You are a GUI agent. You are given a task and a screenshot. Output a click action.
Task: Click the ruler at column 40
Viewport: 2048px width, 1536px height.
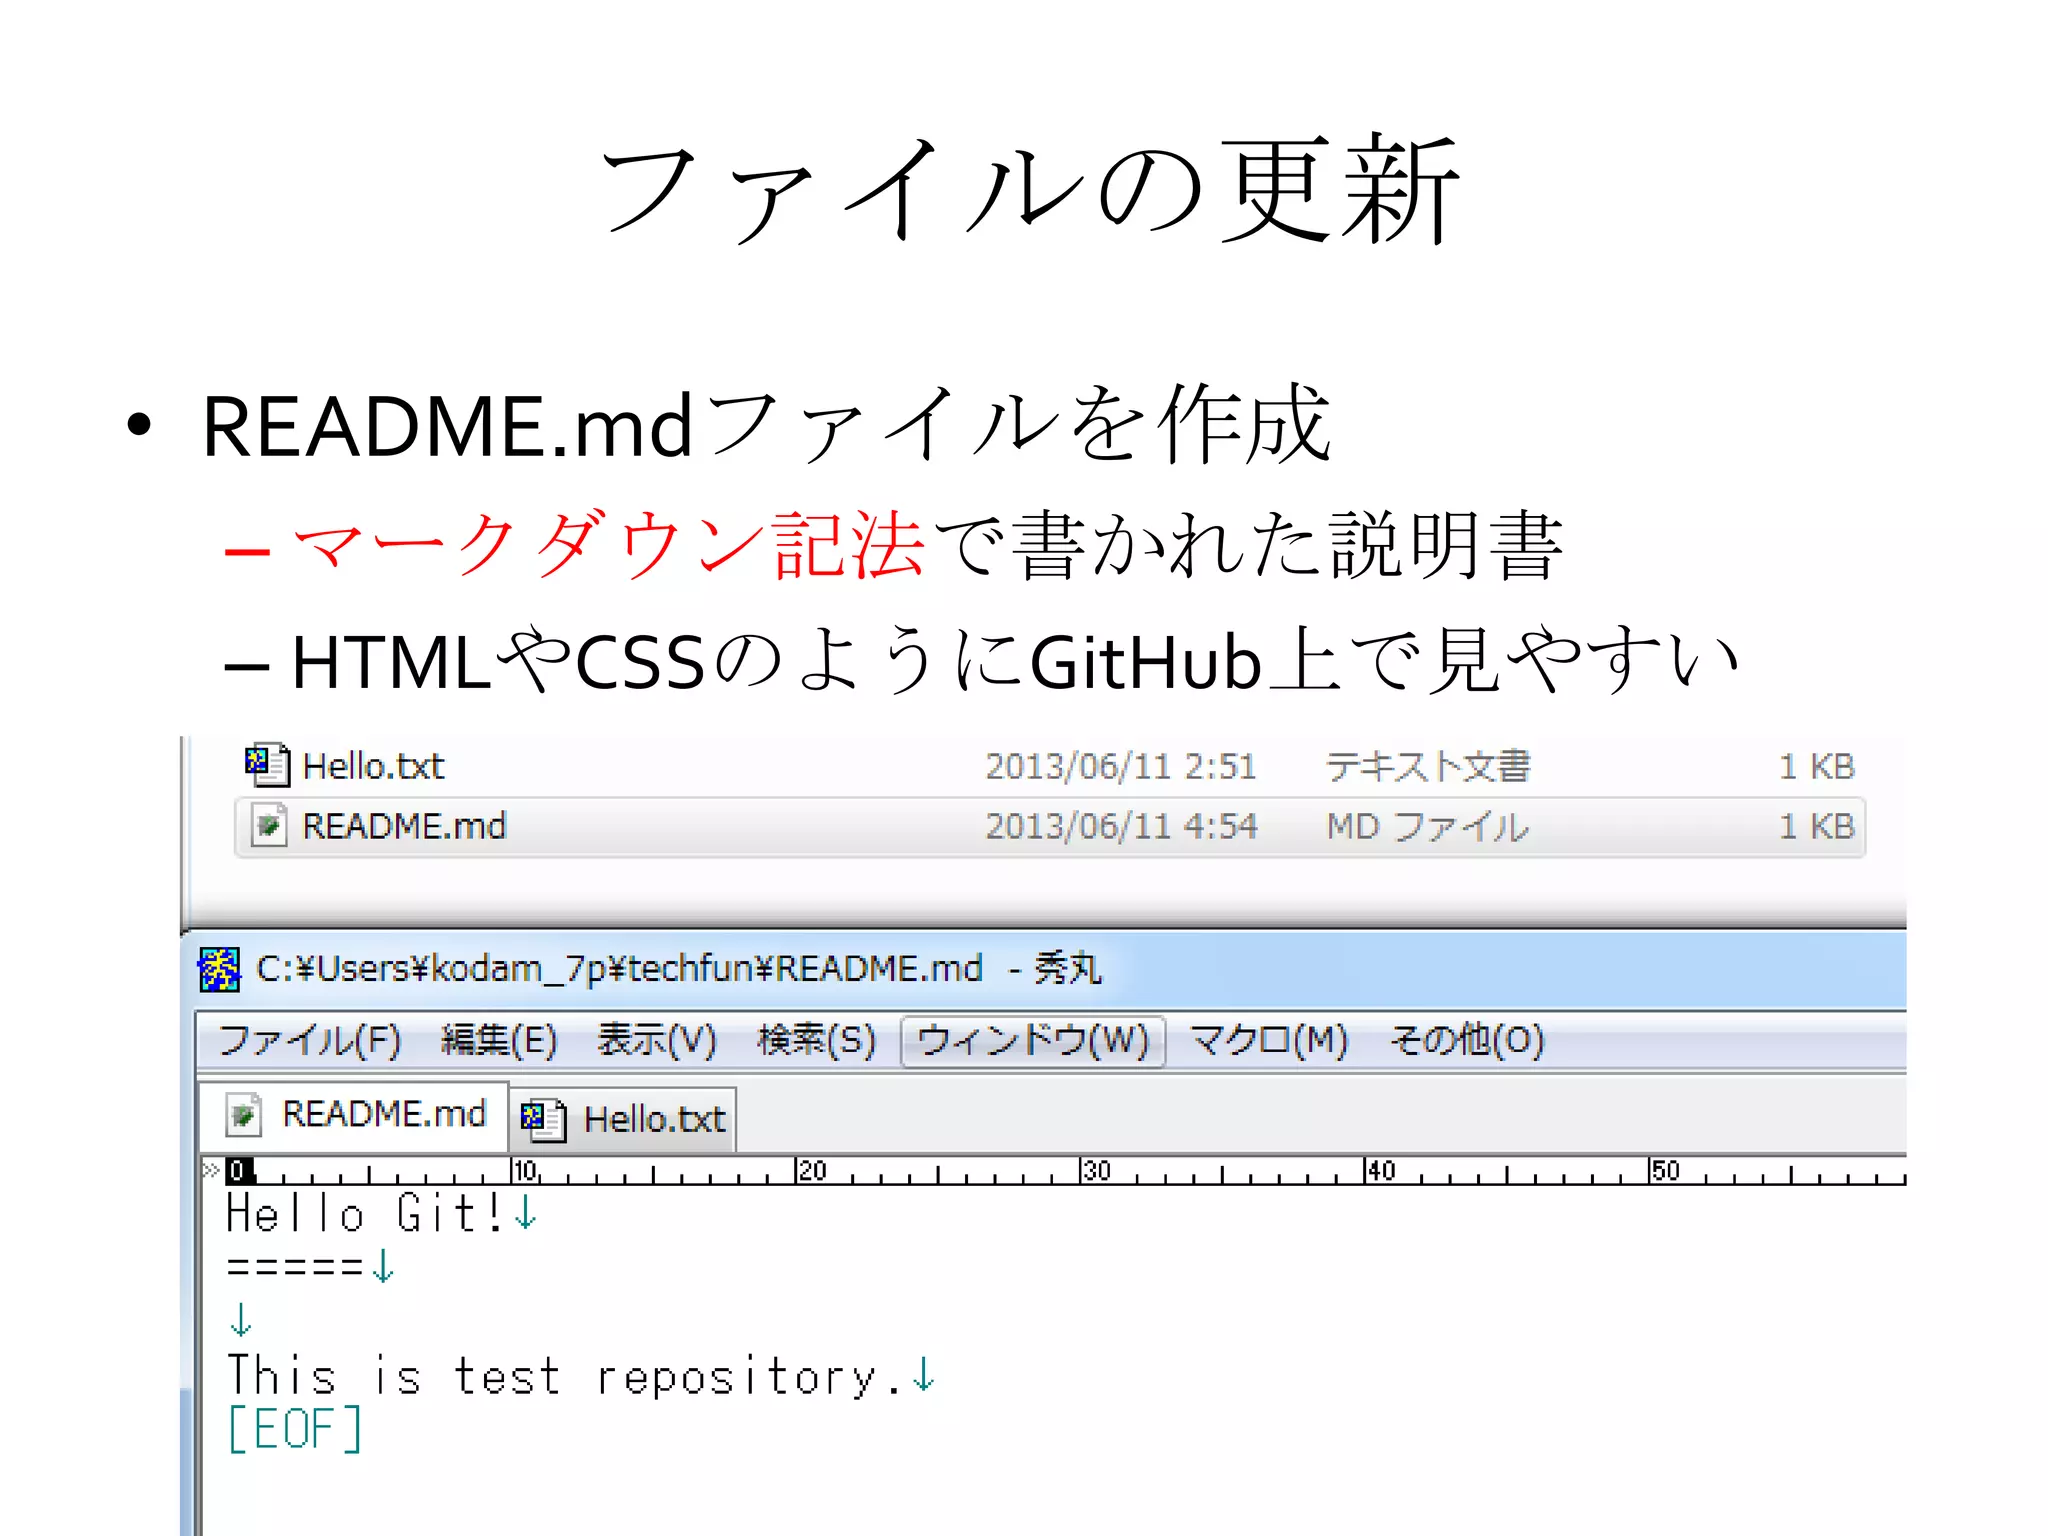1381,1170
